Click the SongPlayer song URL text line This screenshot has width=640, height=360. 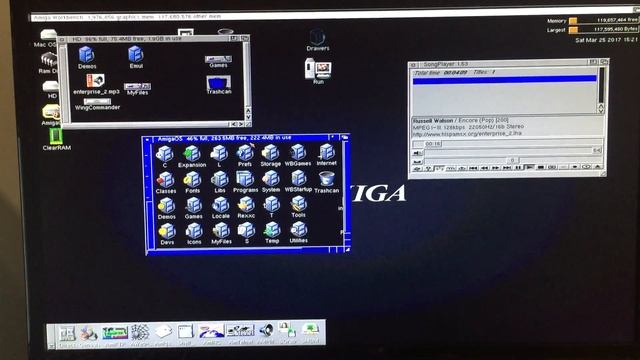(467, 133)
